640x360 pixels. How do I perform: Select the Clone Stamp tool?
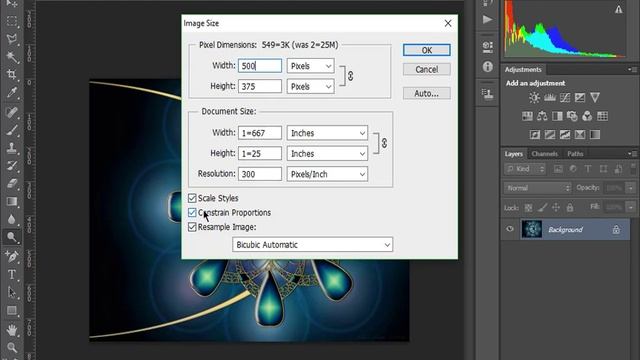(x=12, y=148)
